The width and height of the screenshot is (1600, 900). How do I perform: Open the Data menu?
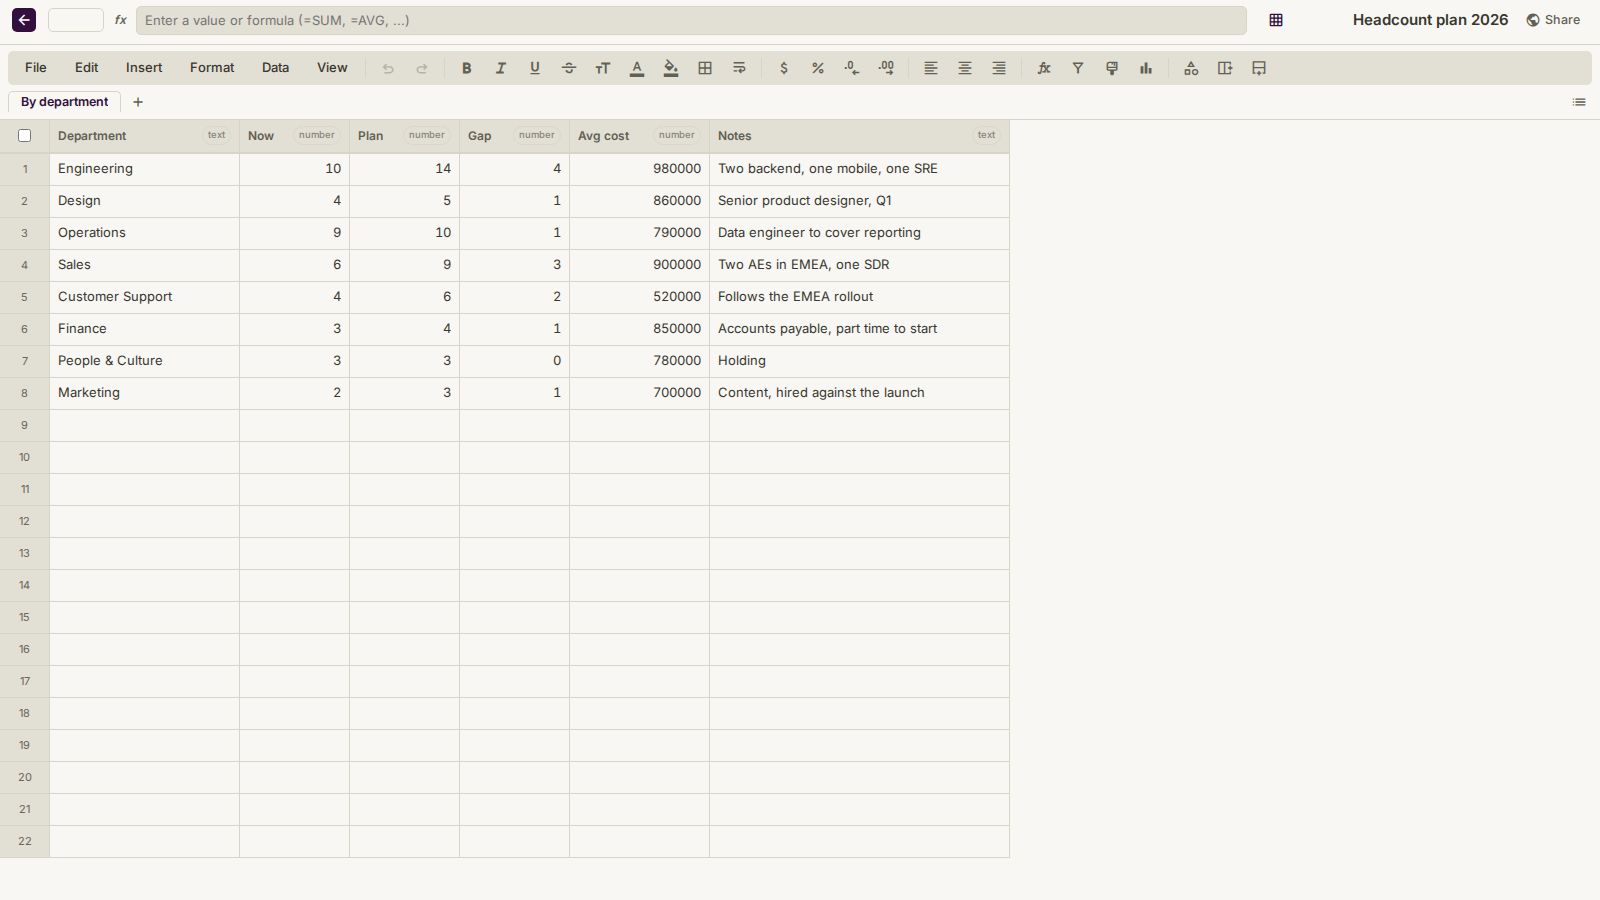(x=275, y=68)
